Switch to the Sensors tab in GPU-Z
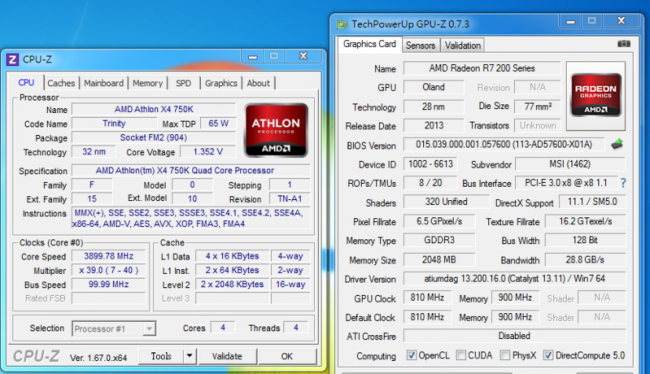 [420, 45]
